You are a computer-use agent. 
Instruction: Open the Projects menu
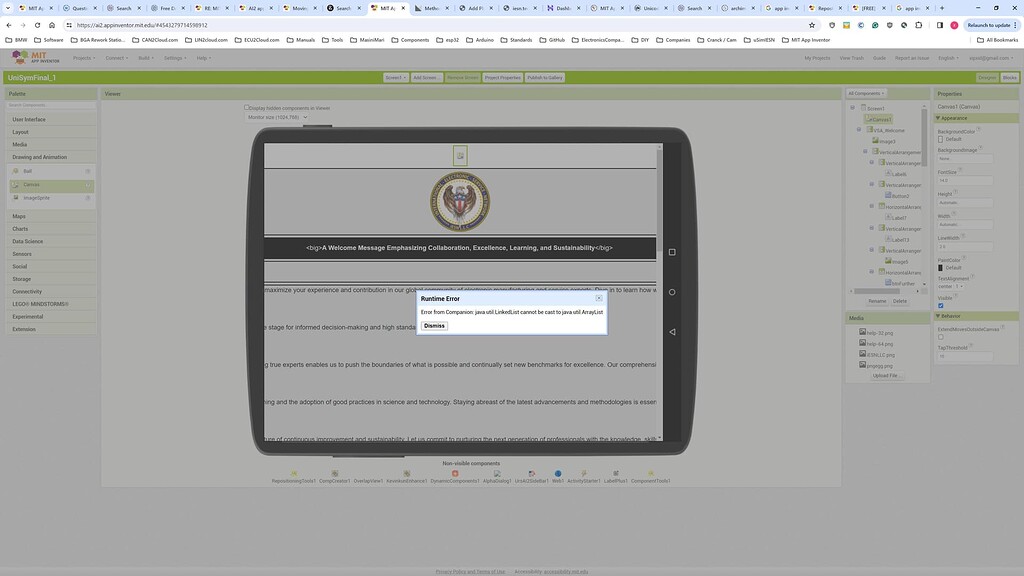(85, 57)
